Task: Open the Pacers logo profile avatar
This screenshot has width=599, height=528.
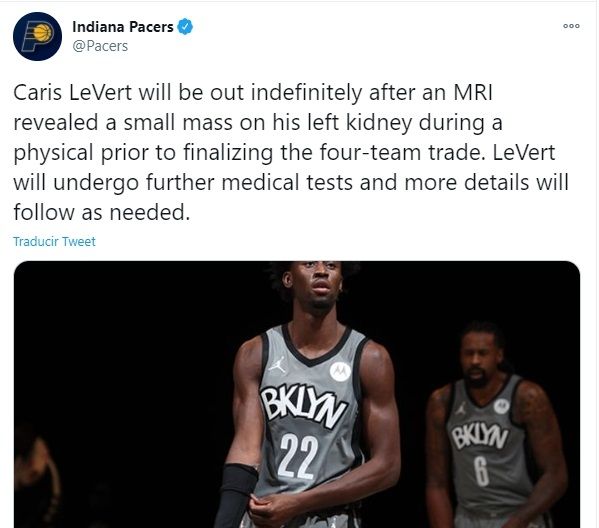Action: coord(37,36)
